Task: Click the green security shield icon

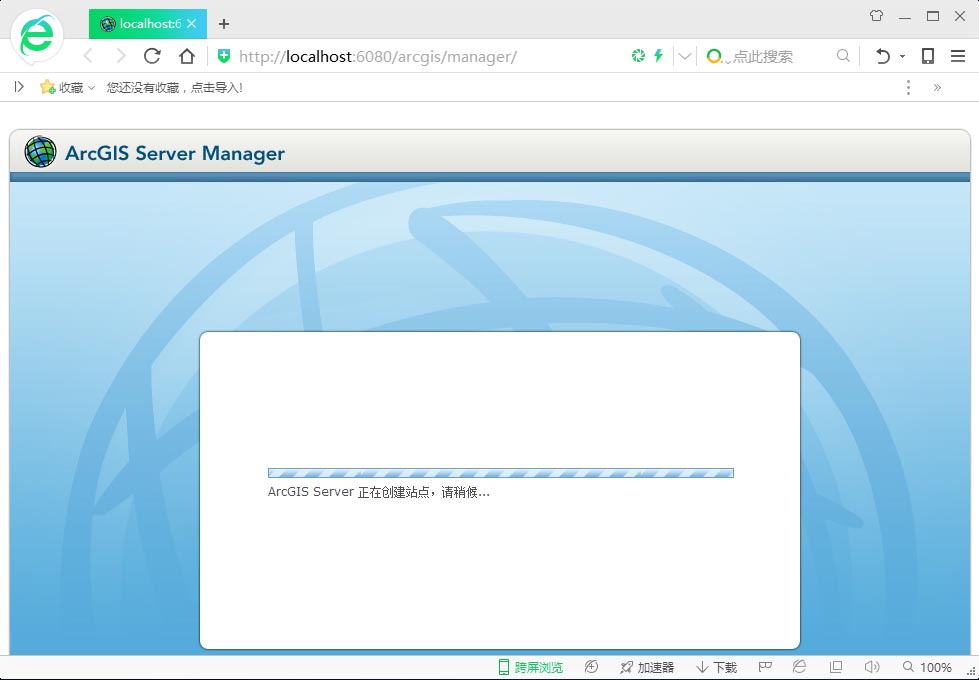Action: click(x=224, y=56)
